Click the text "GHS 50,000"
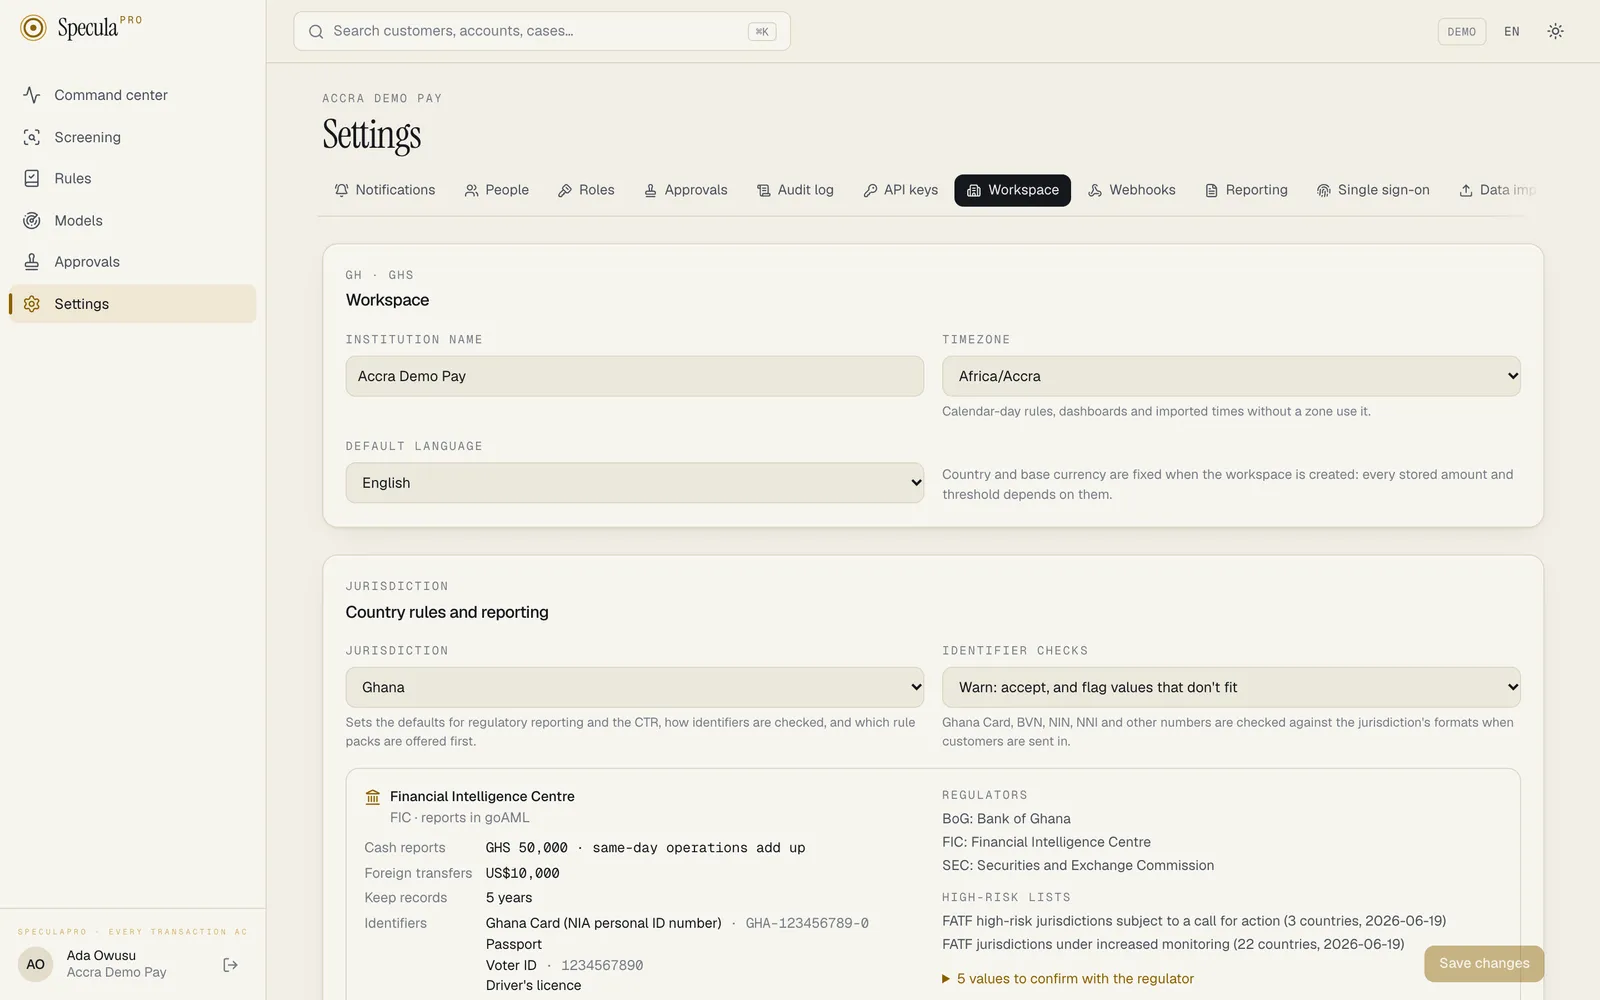Image resolution: width=1600 pixels, height=1000 pixels. 527,848
